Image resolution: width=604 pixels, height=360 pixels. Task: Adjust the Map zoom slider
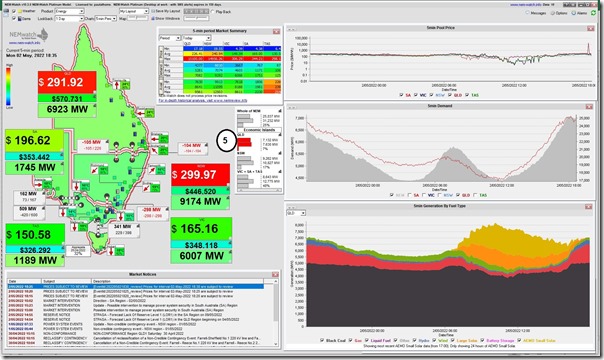point(138,18)
